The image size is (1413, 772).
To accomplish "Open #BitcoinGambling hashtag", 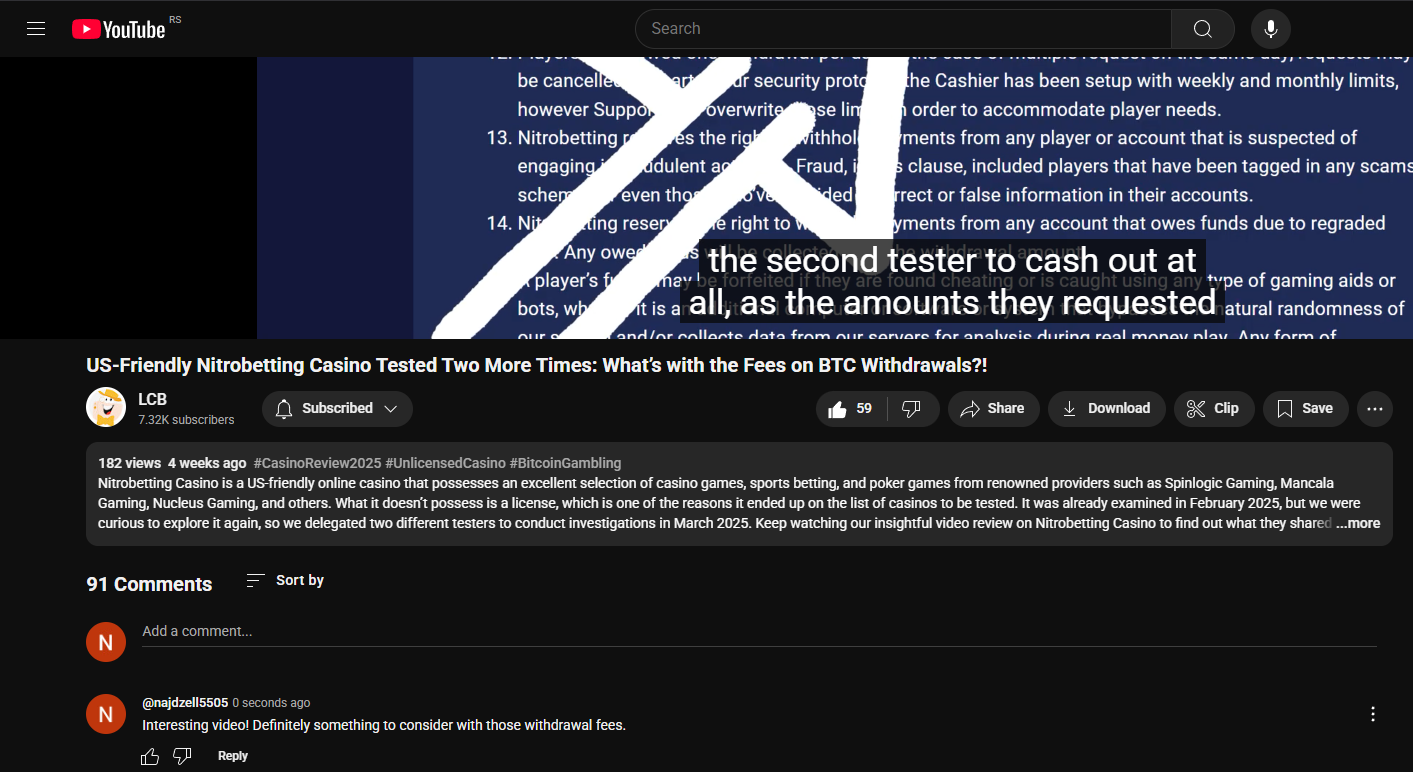I will point(565,463).
